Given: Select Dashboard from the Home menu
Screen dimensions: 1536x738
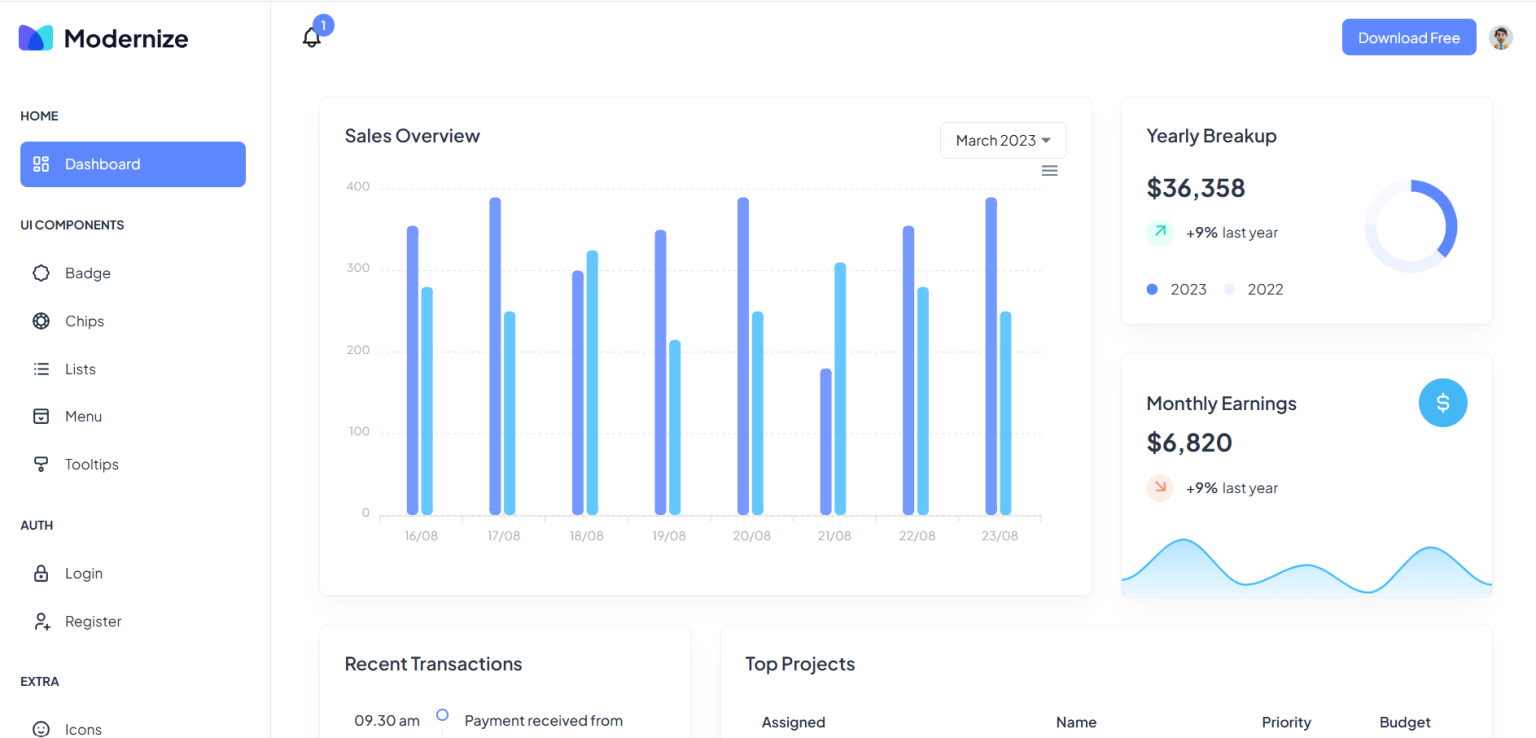Looking at the screenshot, I should point(103,164).
